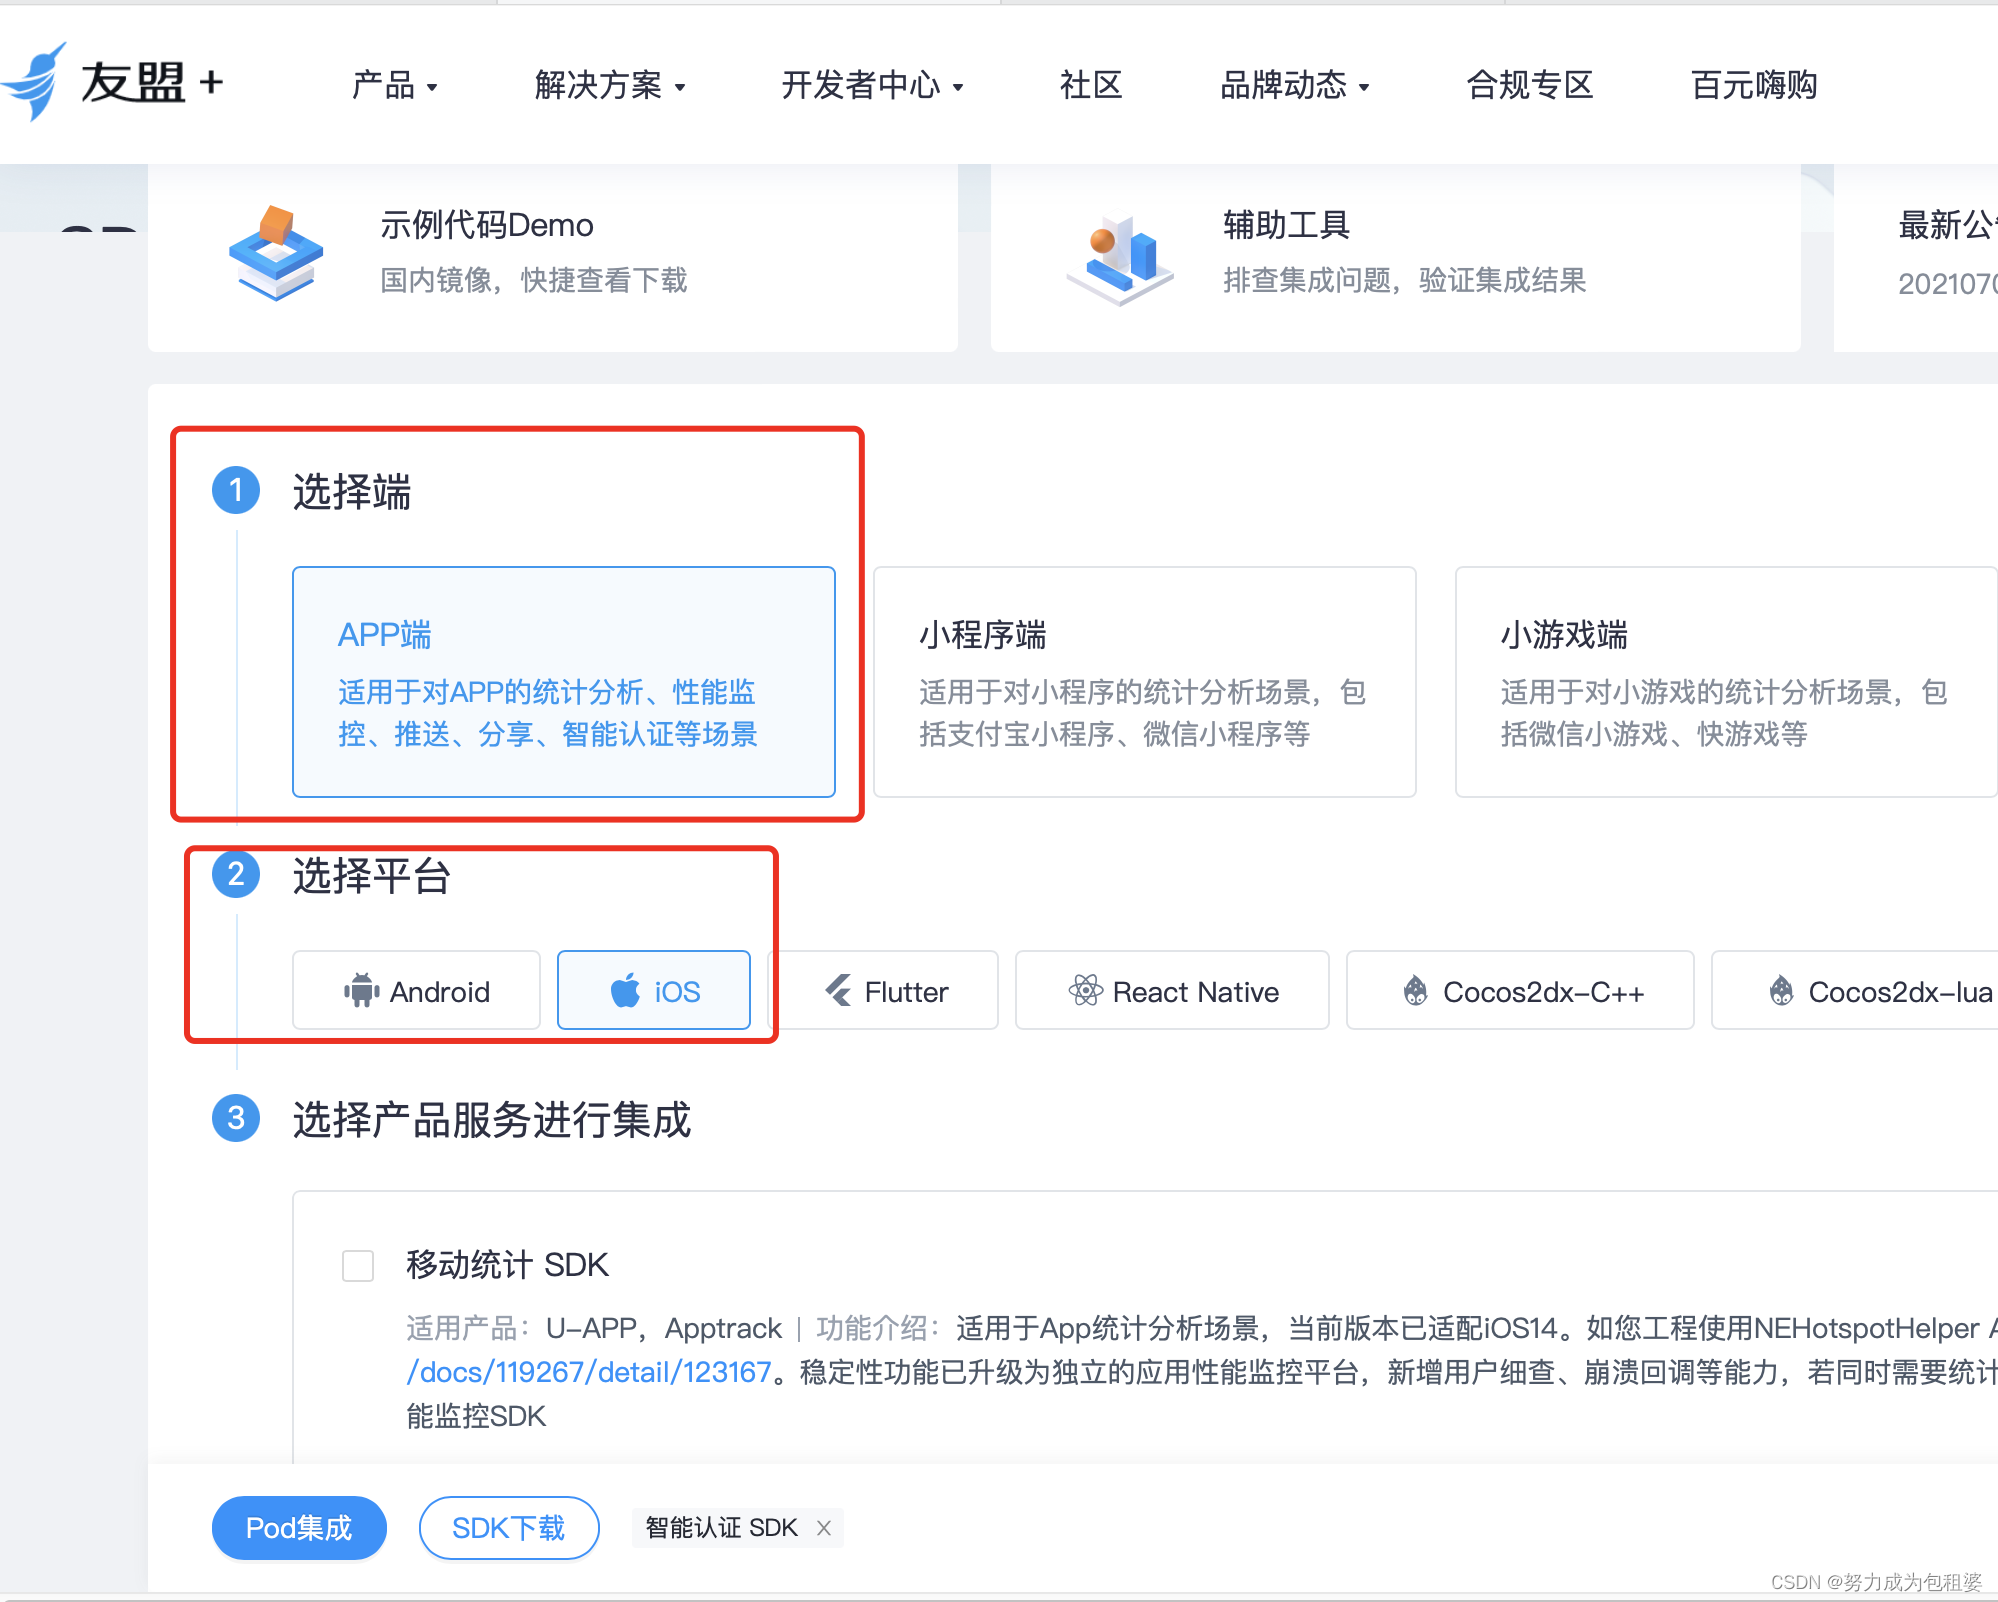This screenshot has height=1602, width=1998.
Task: Select the React Native platform icon
Action: click(1085, 991)
